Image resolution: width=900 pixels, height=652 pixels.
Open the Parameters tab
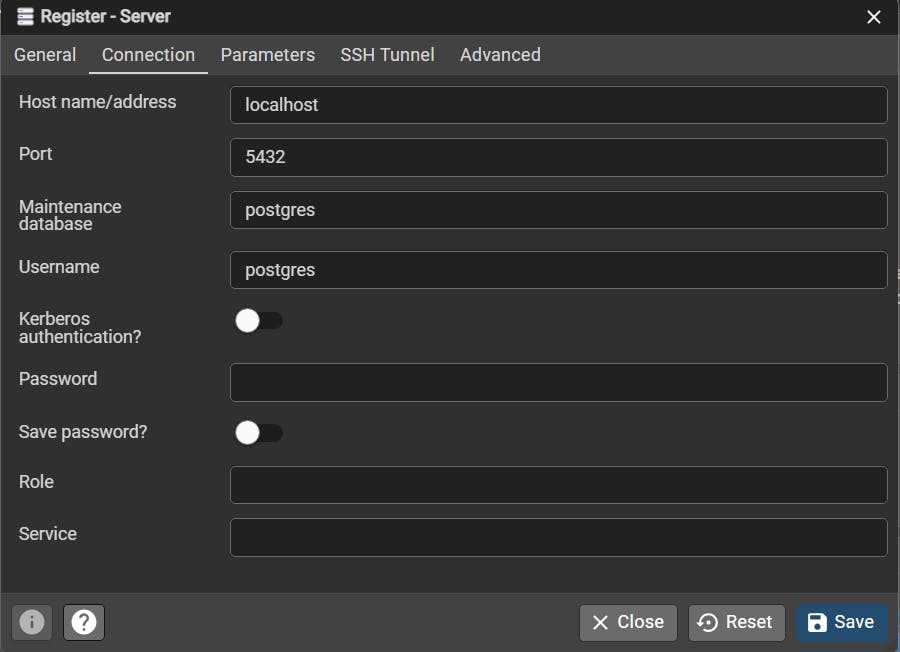point(267,55)
